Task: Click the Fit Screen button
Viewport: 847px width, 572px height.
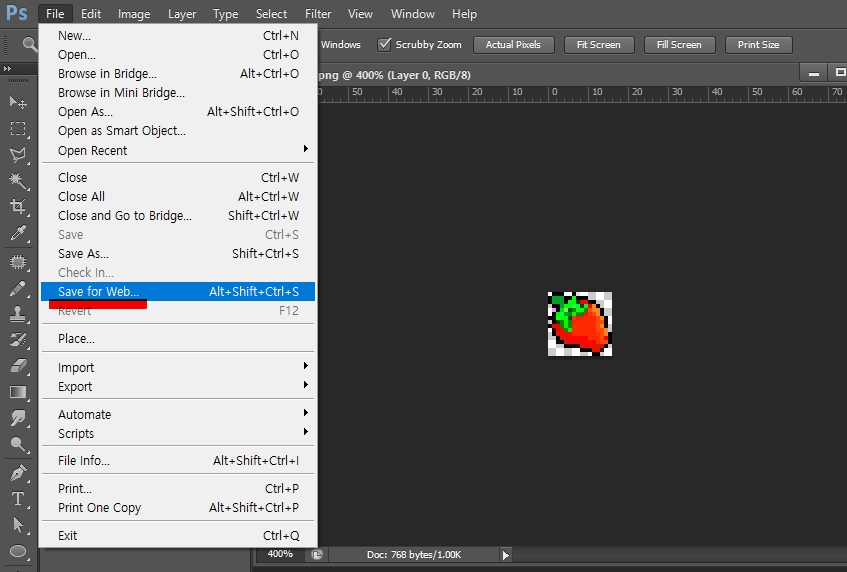Action: (599, 45)
